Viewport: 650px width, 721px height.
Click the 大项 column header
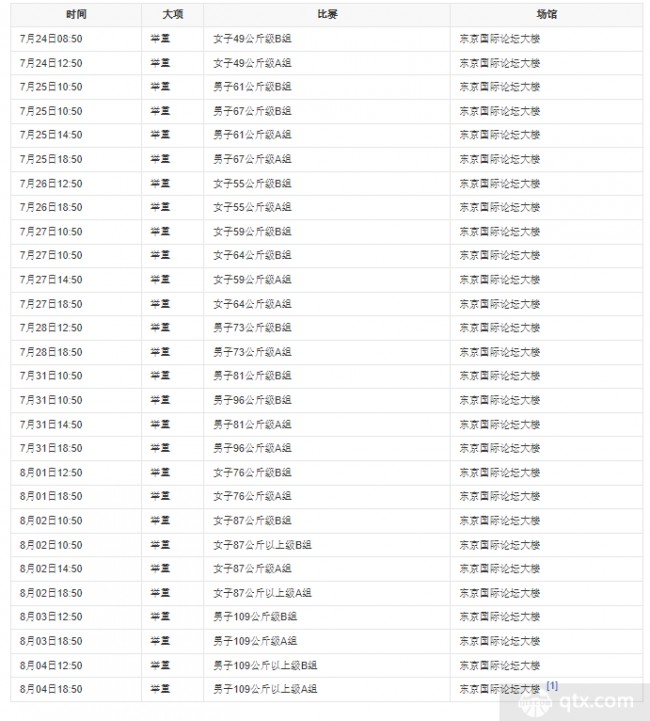[173, 15]
